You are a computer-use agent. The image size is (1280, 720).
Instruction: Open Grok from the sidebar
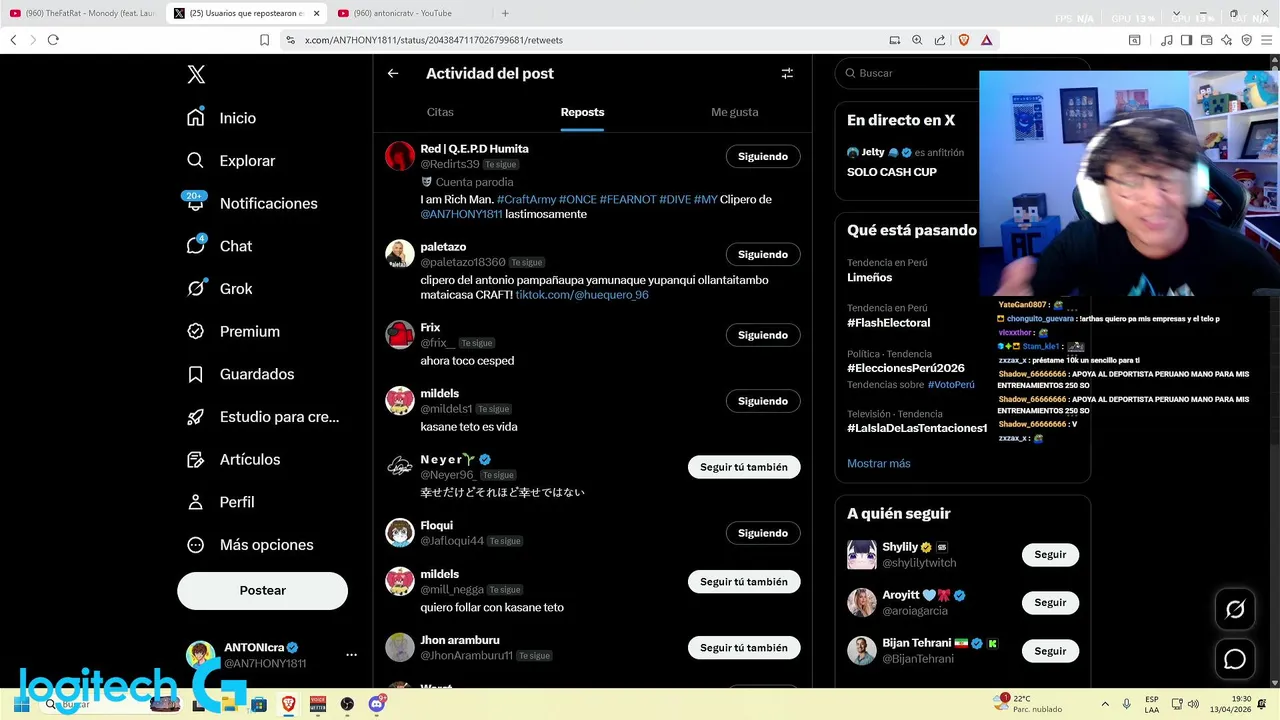tap(219, 289)
